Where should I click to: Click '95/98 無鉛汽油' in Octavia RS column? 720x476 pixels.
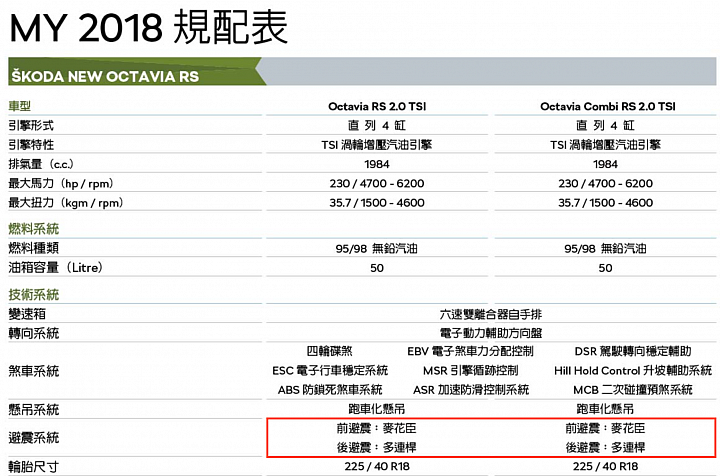[x=377, y=249]
